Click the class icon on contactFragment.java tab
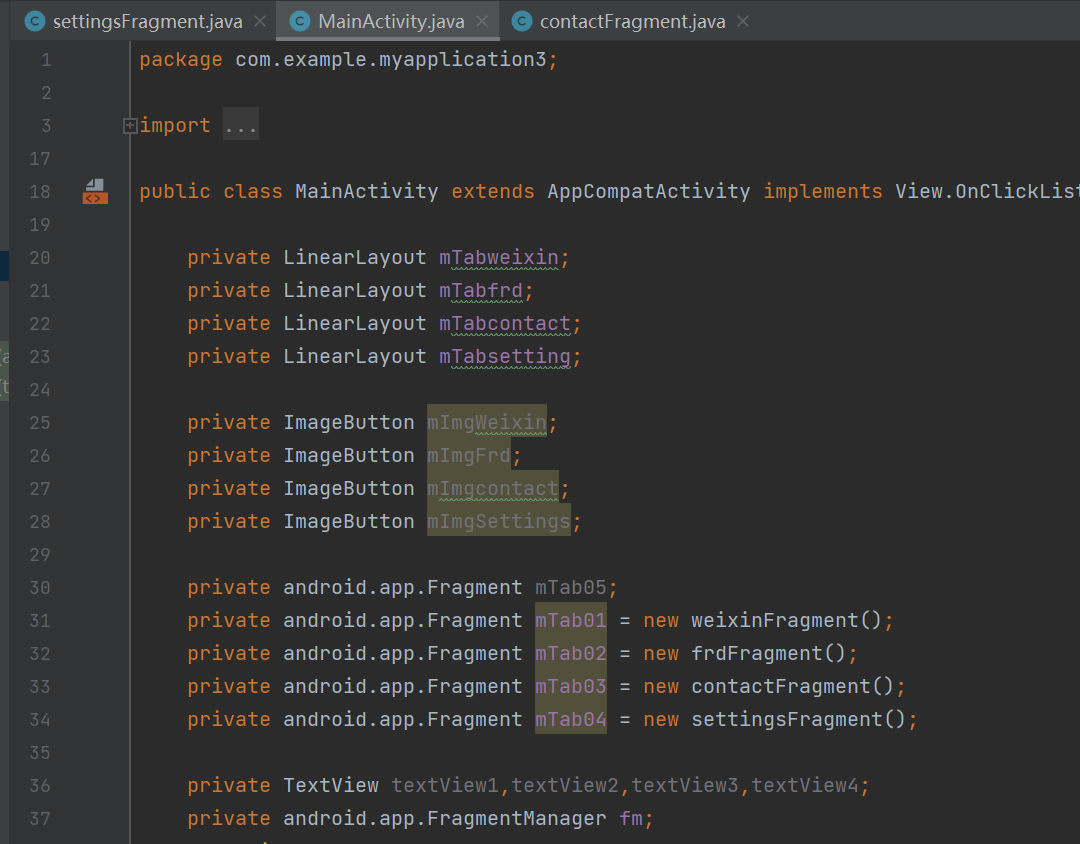 tap(521, 21)
